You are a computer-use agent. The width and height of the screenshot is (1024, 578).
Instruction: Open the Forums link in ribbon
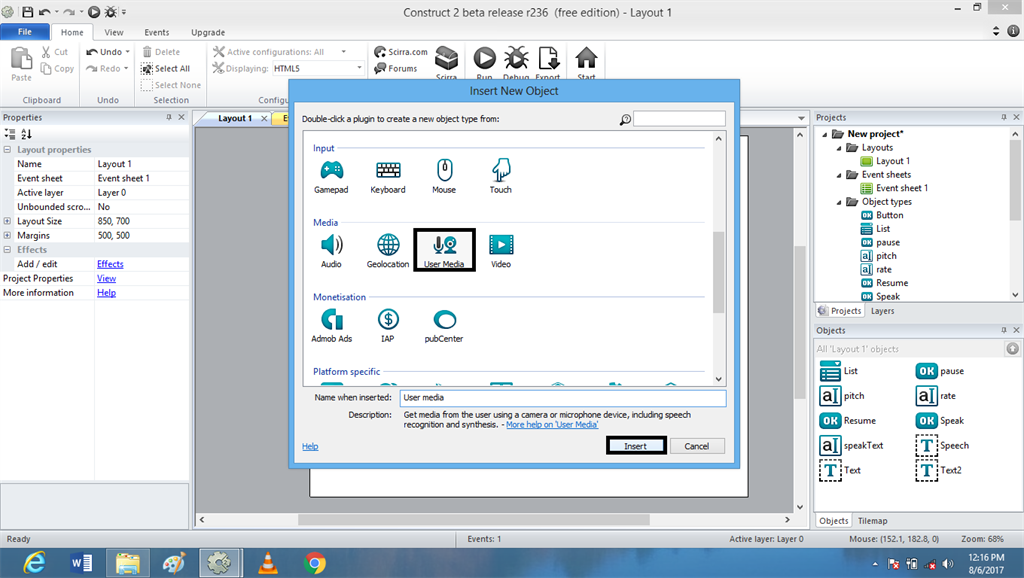point(396,68)
